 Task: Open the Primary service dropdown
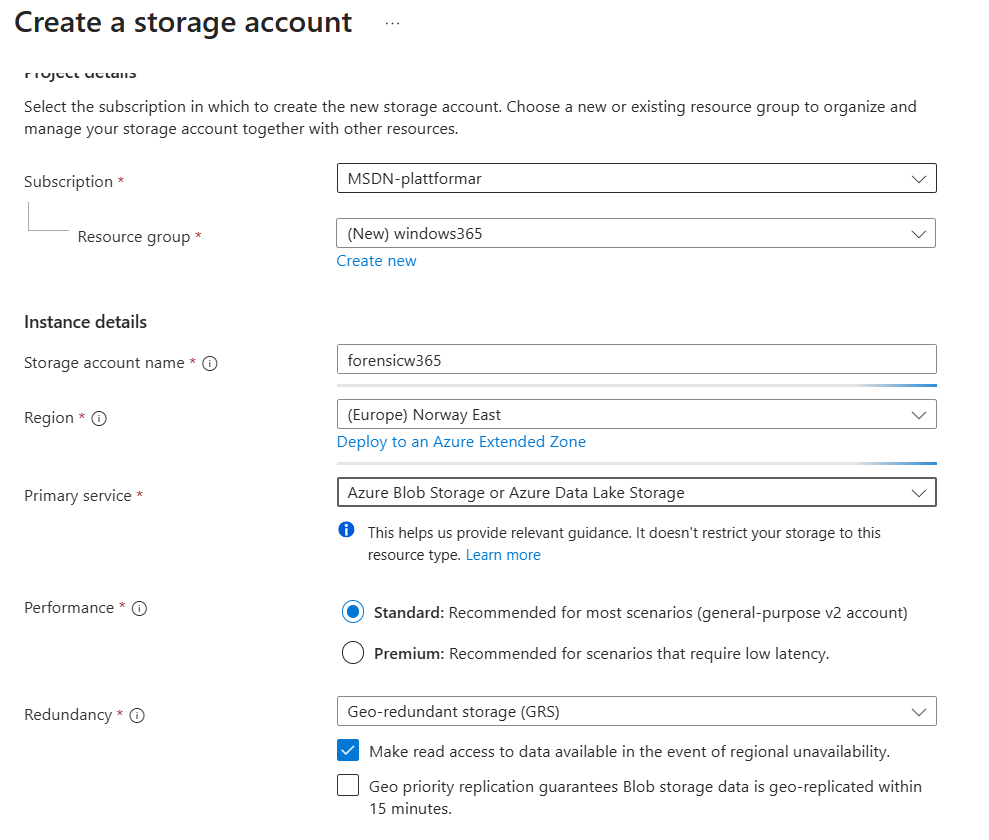tap(636, 492)
